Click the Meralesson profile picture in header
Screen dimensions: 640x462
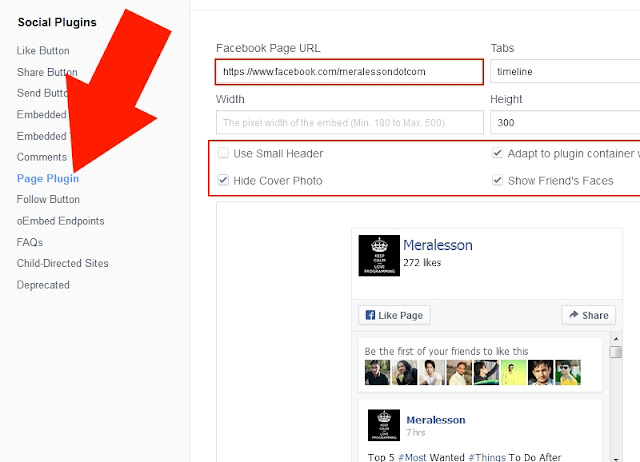tap(379, 255)
